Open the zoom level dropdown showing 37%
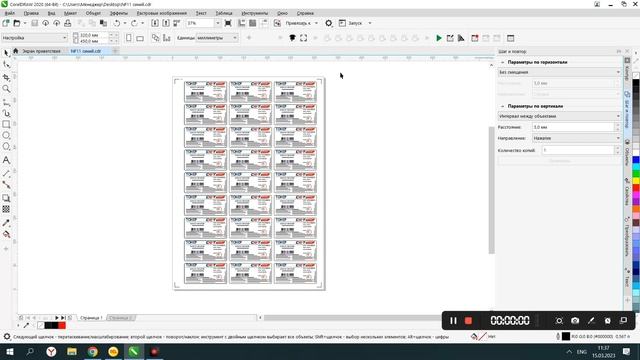Viewport: 640px width, 360px height. 218,23
